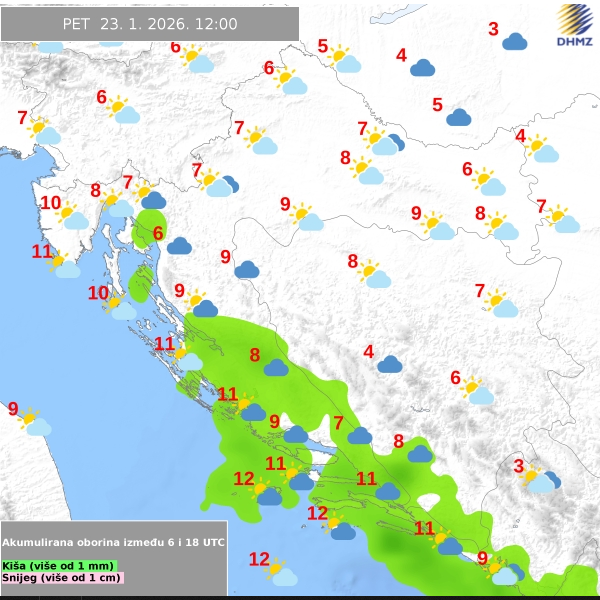The height and width of the screenshot is (600, 600).
Task: Click the red number 5 beside the overcast cloud
Action: tap(437, 105)
